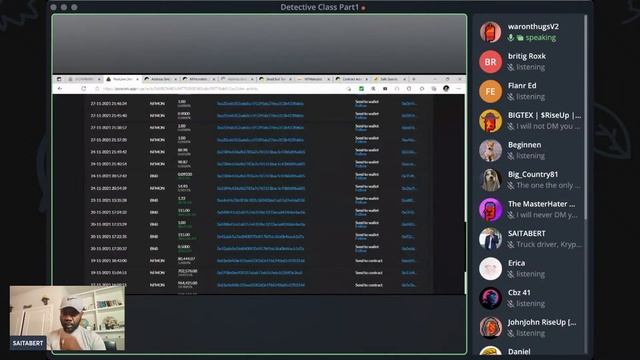Open the browser profile avatar
This screenshot has width=640, height=360.
click(x=446, y=88)
